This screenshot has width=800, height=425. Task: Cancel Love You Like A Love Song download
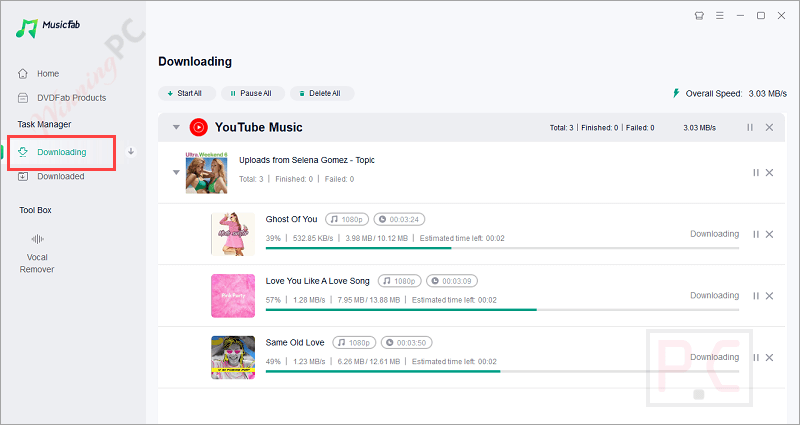point(769,296)
